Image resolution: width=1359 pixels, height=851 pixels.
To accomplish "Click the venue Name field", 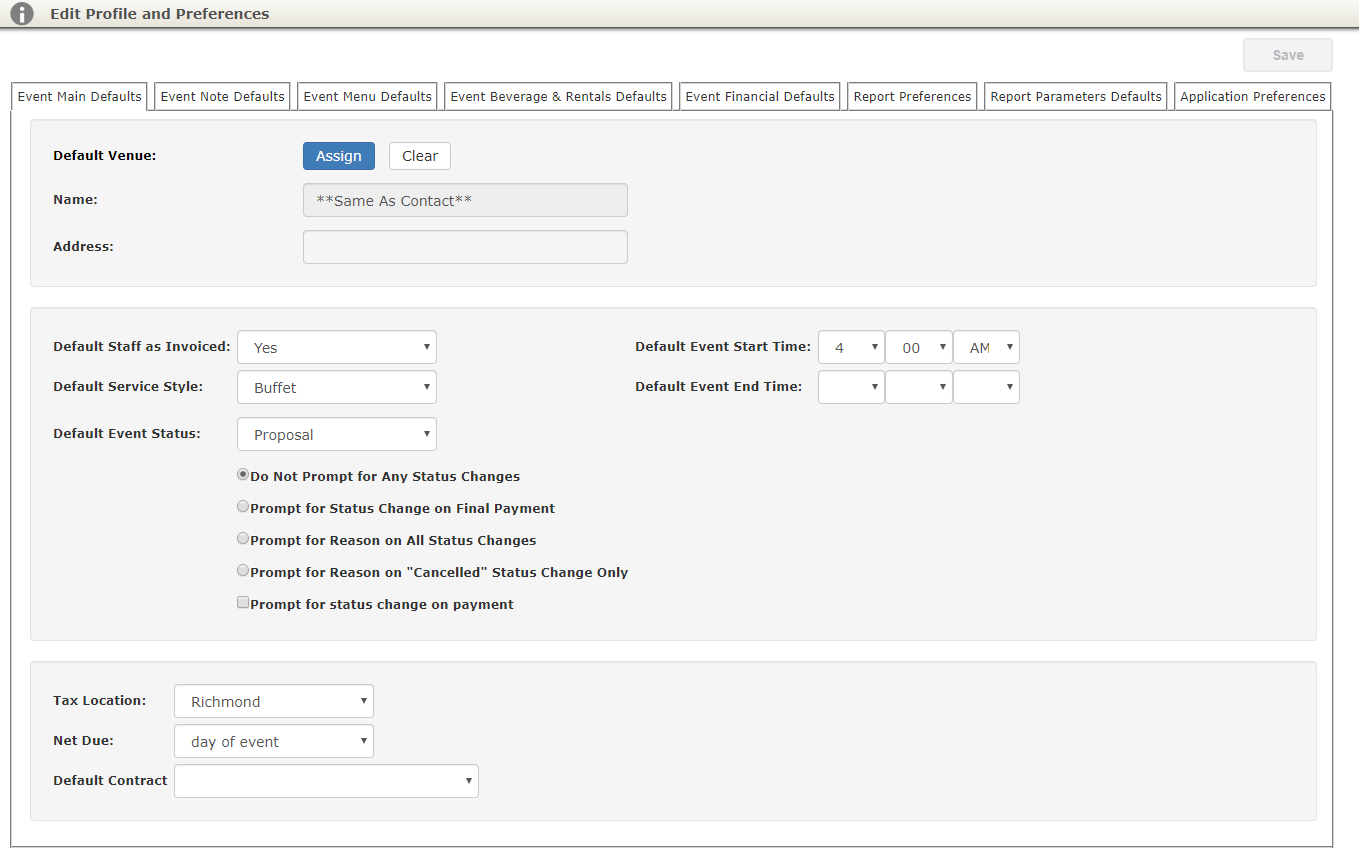I will tap(465, 200).
